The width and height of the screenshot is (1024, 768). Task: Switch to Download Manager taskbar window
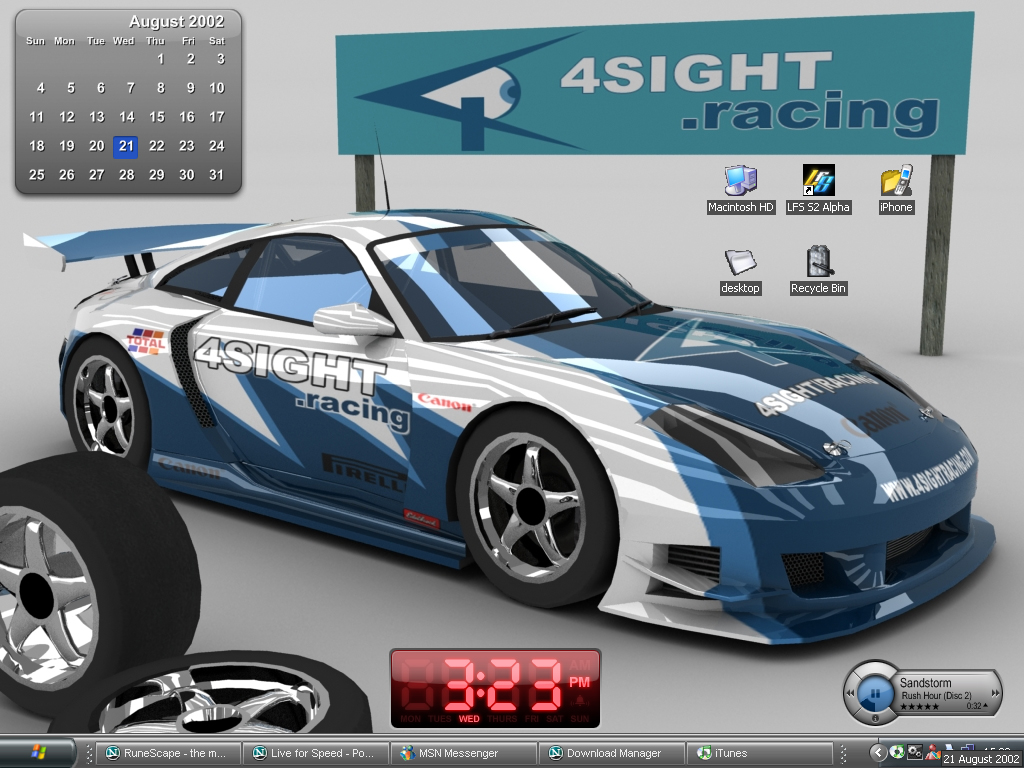coord(611,753)
